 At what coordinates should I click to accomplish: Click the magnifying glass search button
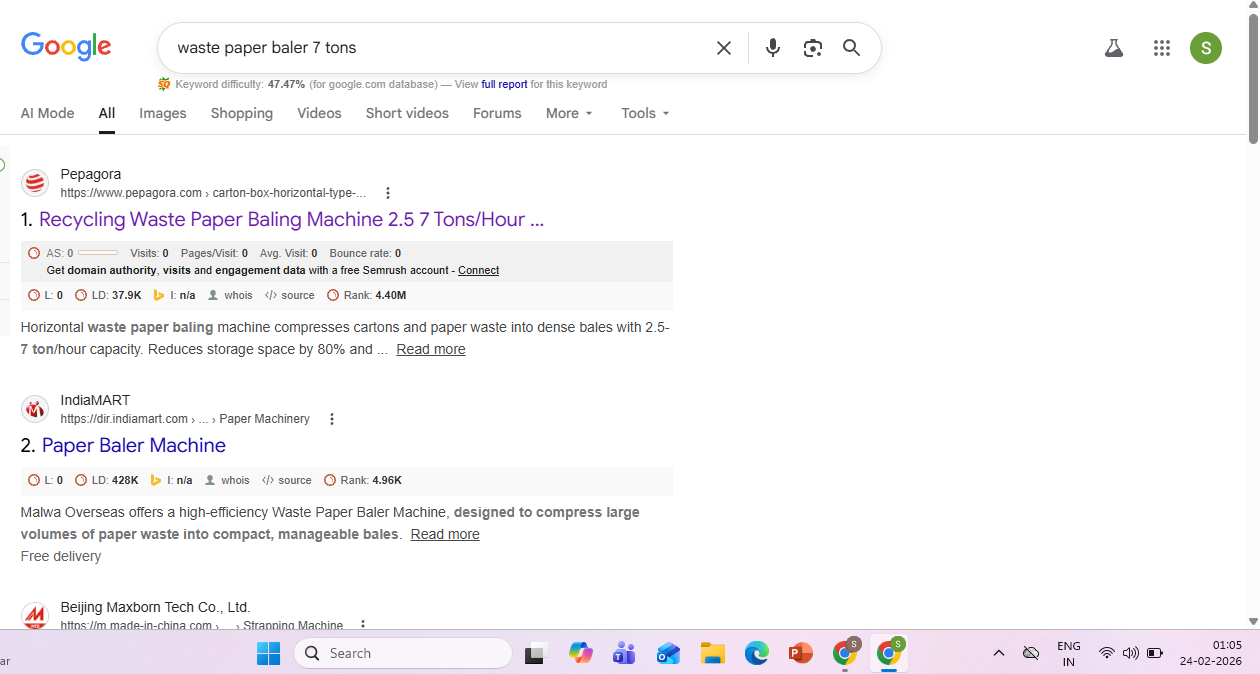pyautogui.click(x=851, y=48)
